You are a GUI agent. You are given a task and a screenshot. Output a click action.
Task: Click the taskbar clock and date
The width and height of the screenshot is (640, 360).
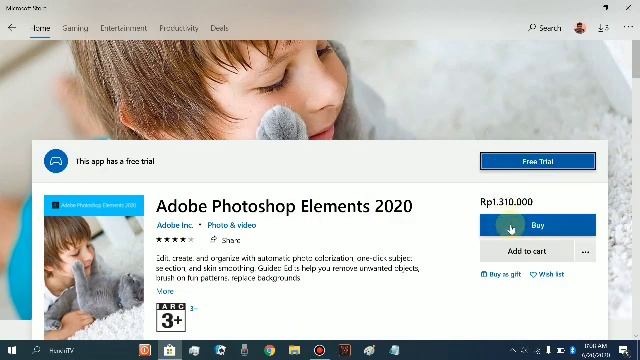pos(596,350)
